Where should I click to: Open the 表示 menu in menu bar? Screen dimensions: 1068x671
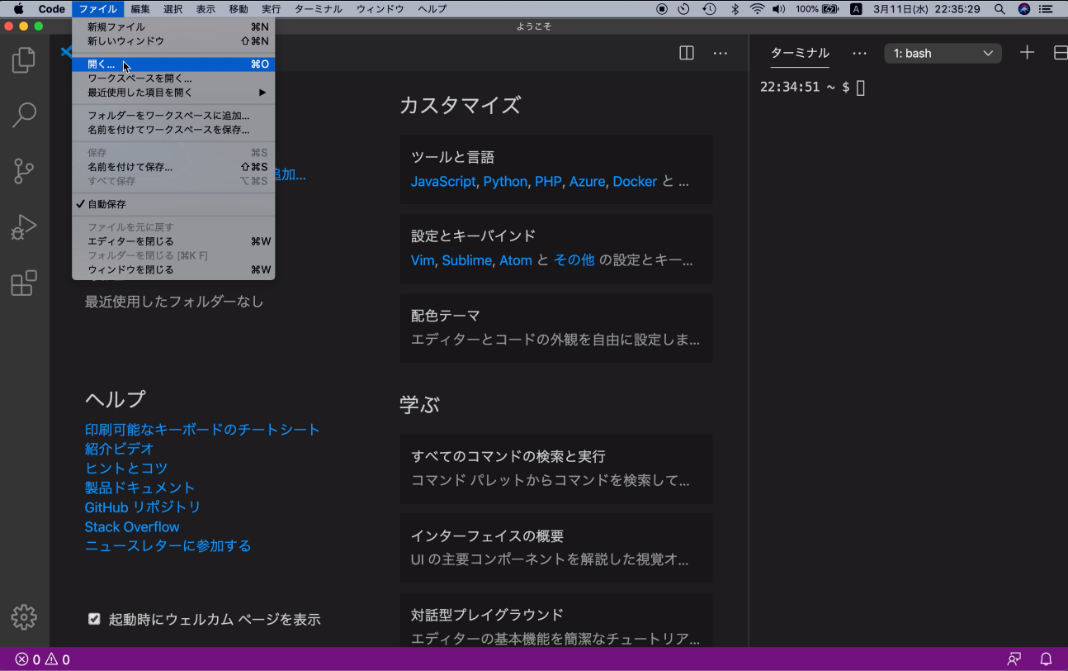[x=205, y=9]
